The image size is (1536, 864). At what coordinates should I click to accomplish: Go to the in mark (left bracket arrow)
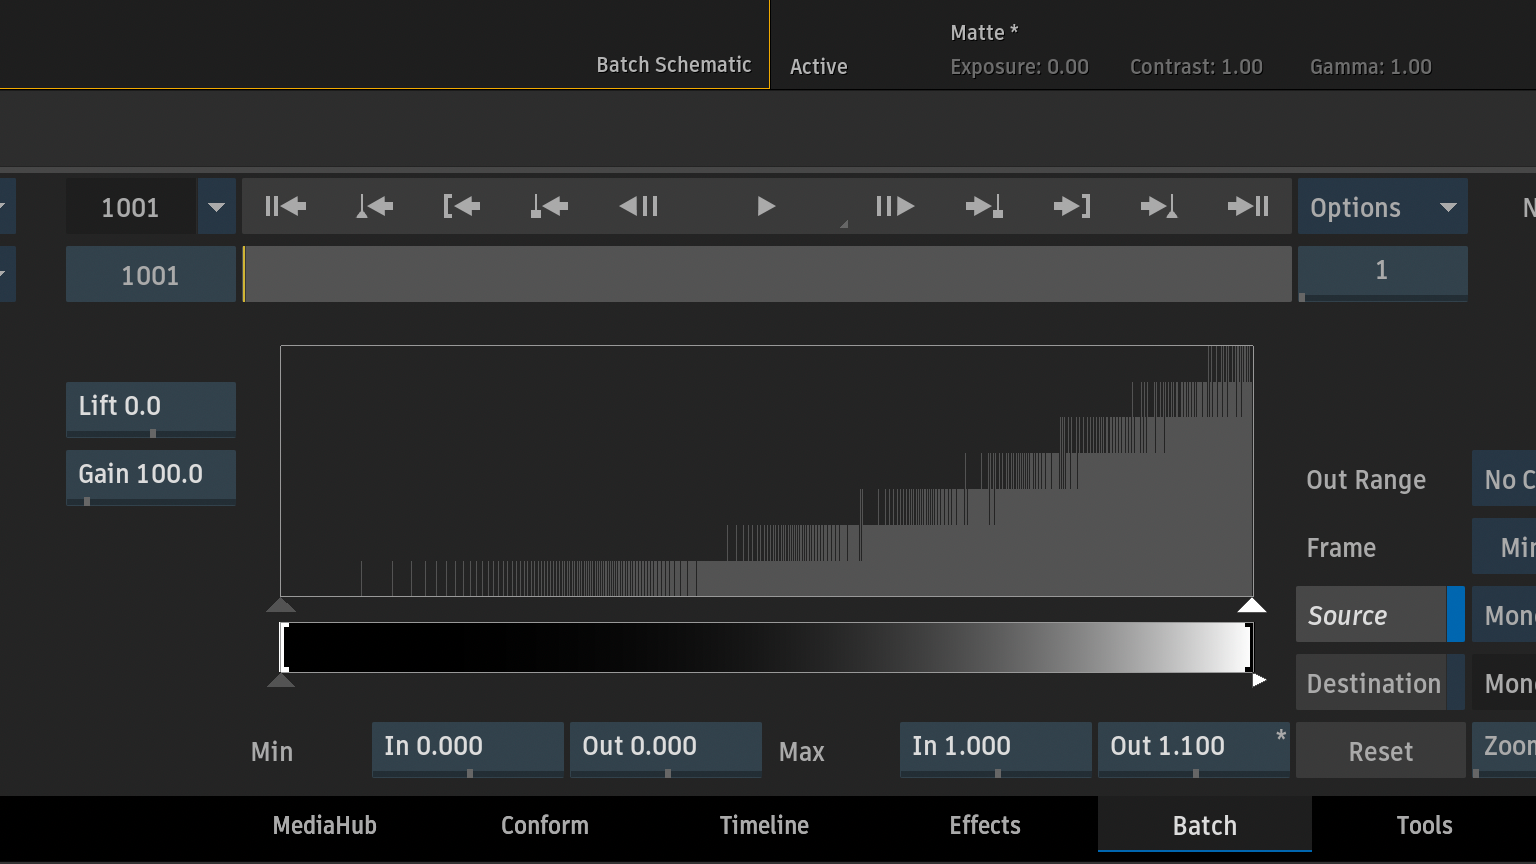pos(461,206)
